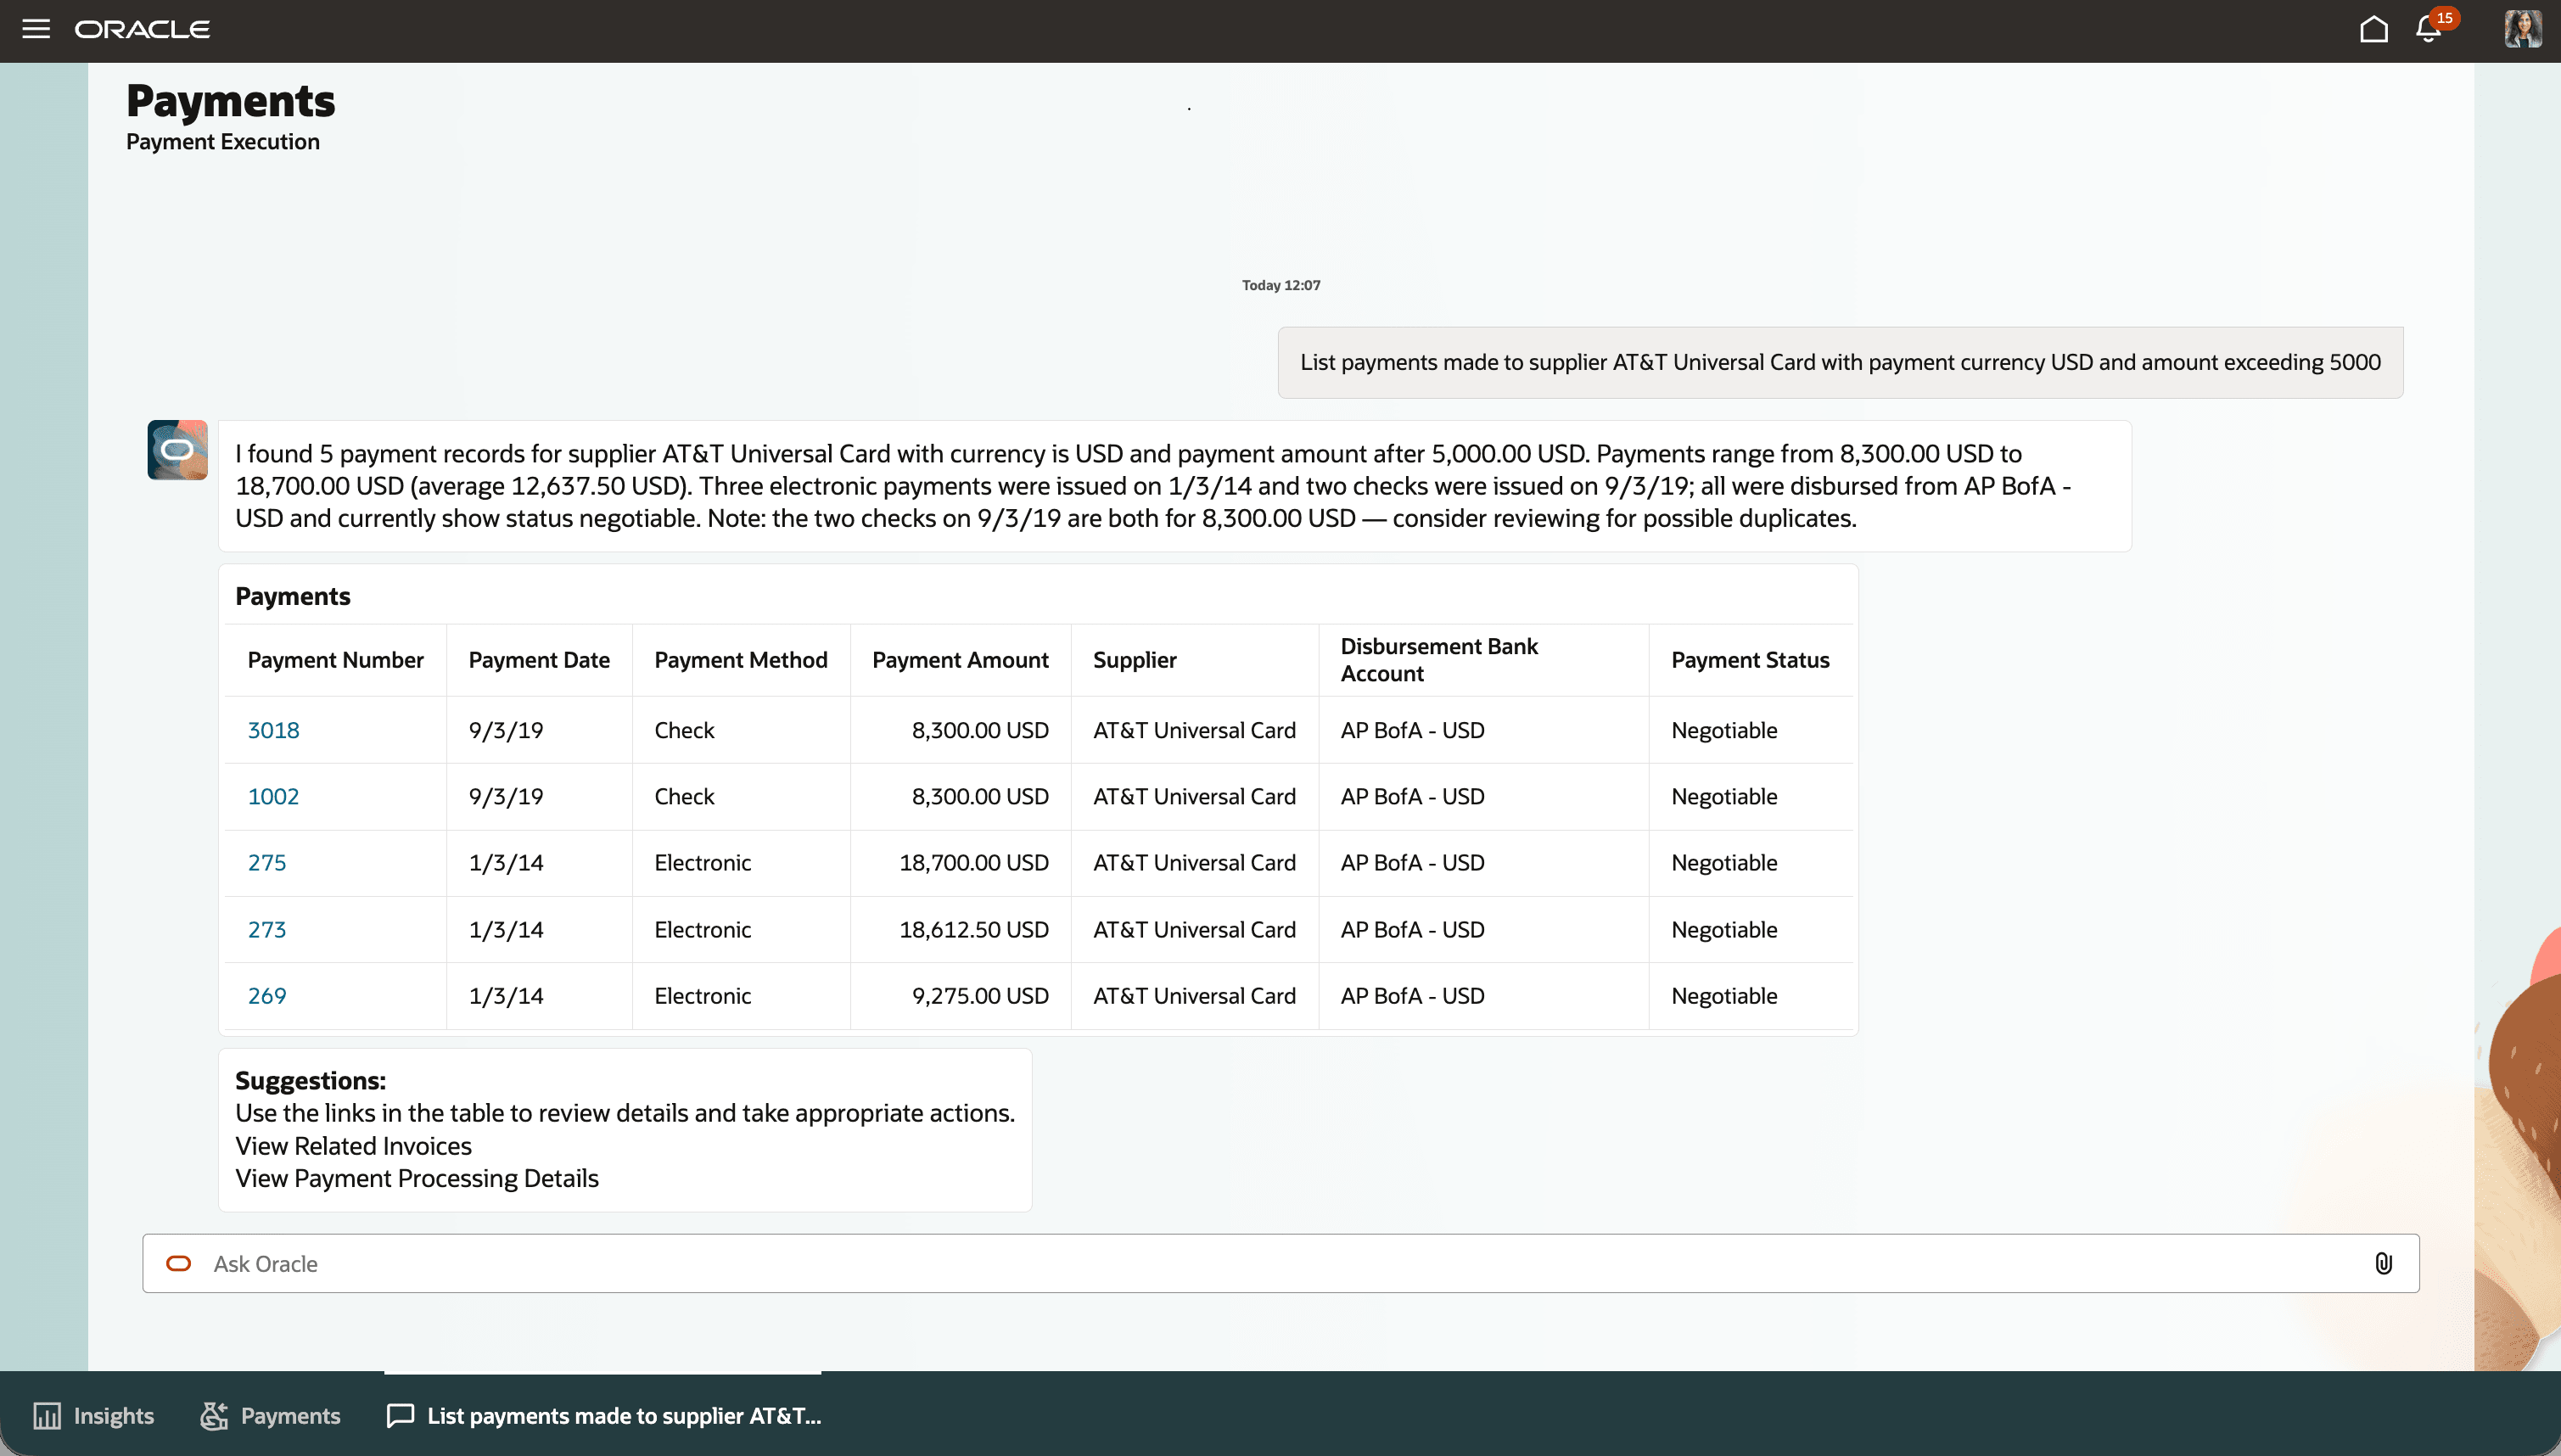The width and height of the screenshot is (2561, 1456).
Task: Switch to the Insights tab
Action: pos(94,1415)
